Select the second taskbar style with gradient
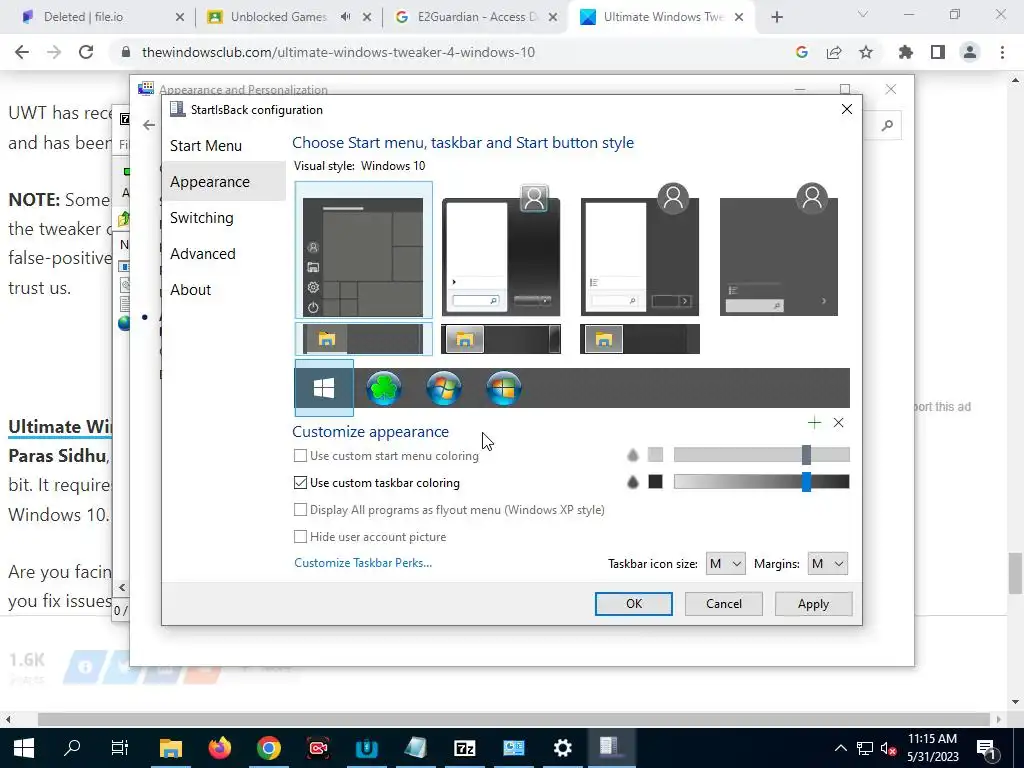 coord(501,339)
